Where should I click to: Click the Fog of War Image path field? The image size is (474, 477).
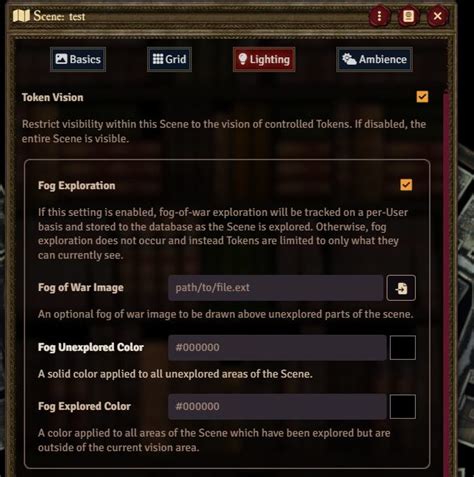click(x=276, y=288)
